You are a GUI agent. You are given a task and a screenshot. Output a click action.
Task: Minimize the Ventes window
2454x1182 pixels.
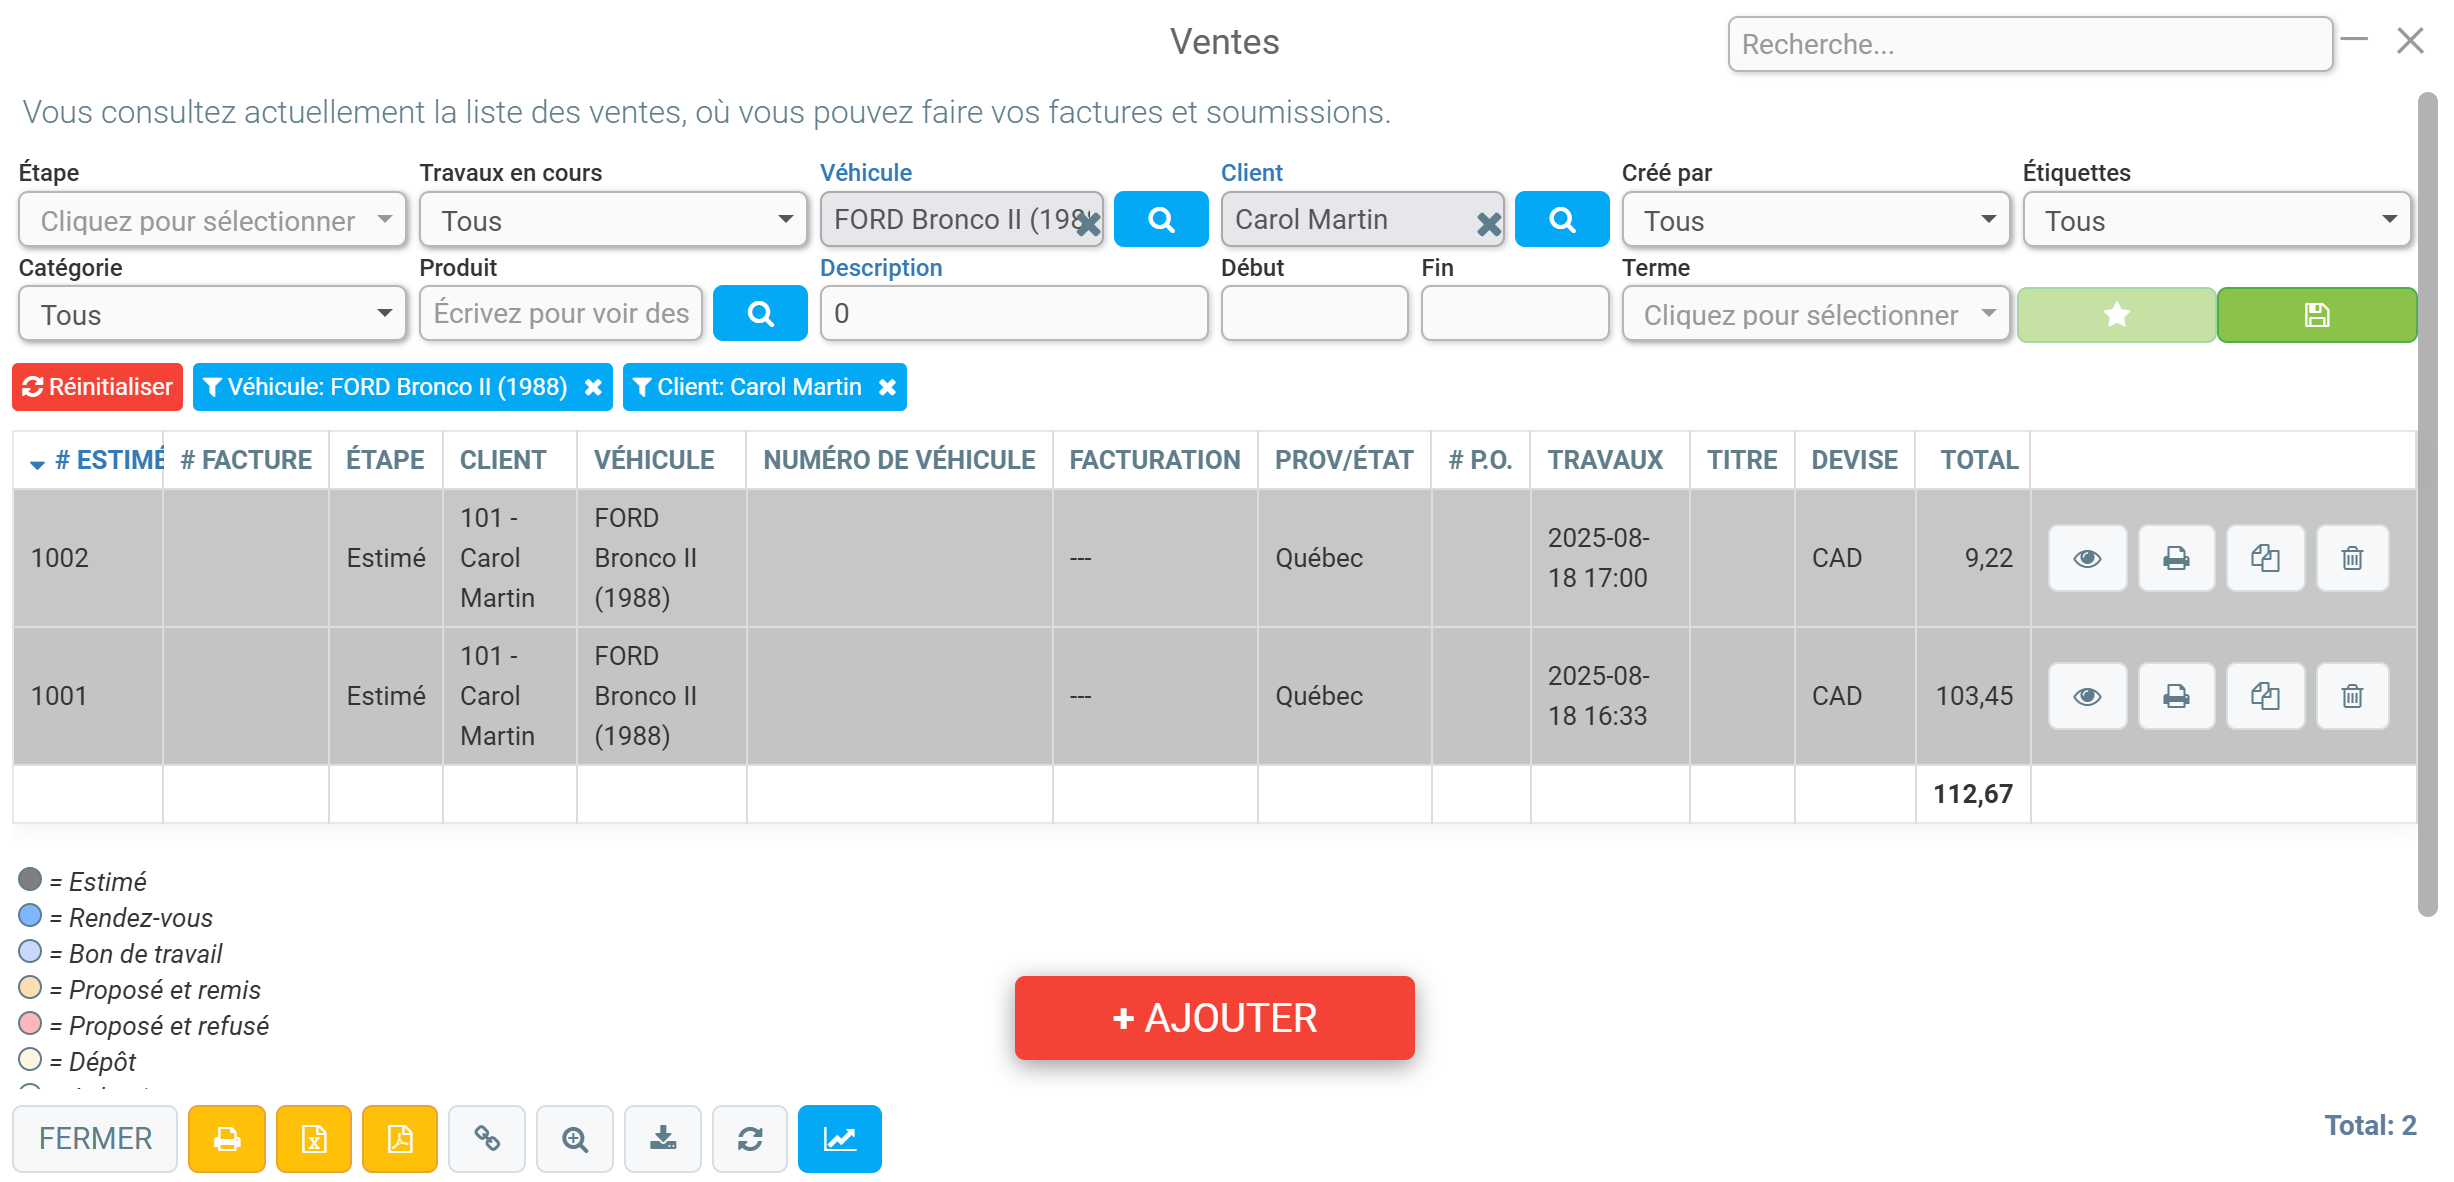[2354, 40]
